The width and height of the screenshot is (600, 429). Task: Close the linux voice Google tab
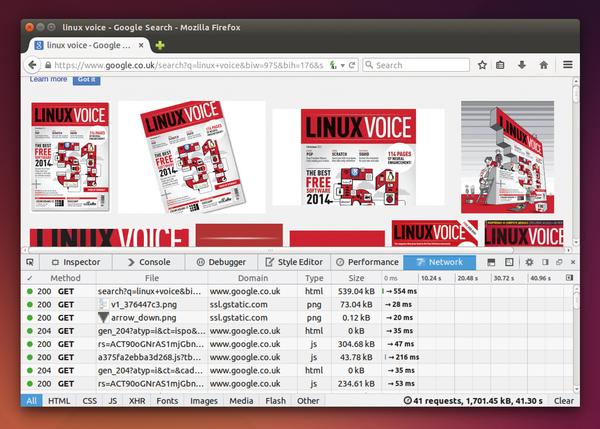[141, 45]
